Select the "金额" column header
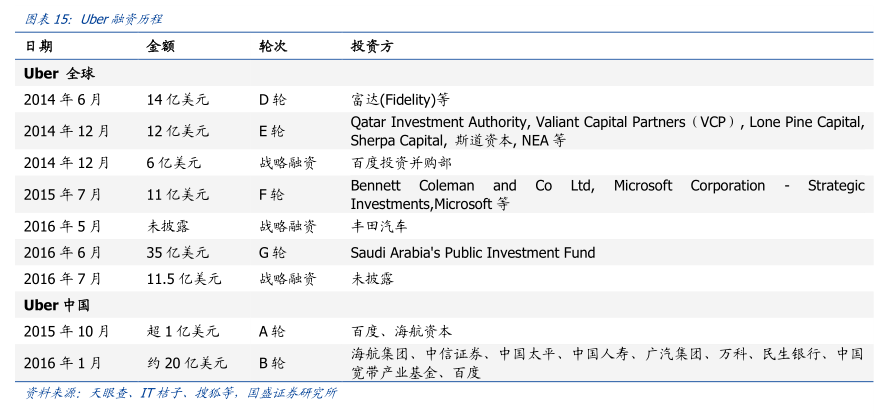Image resolution: width=878 pixels, height=417 pixels. pyautogui.click(x=160, y=46)
